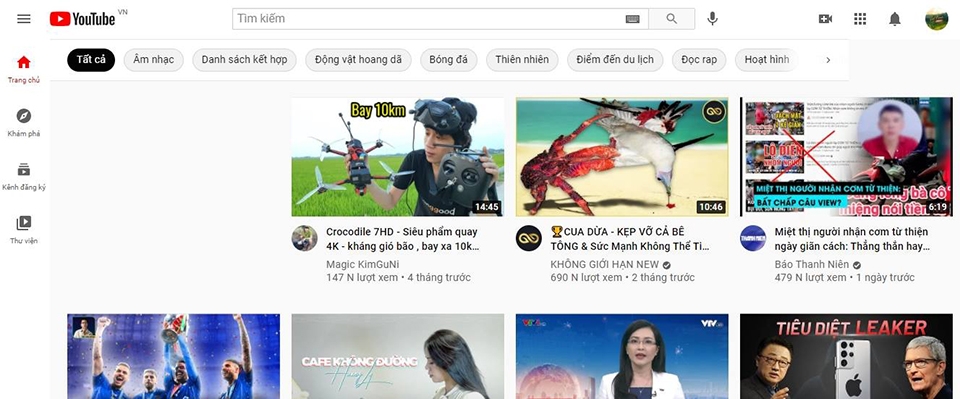Image resolution: width=960 pixels, height=399 pixels.
Task: Open Magic KimGuNi channel avatar
Action: 304,238
